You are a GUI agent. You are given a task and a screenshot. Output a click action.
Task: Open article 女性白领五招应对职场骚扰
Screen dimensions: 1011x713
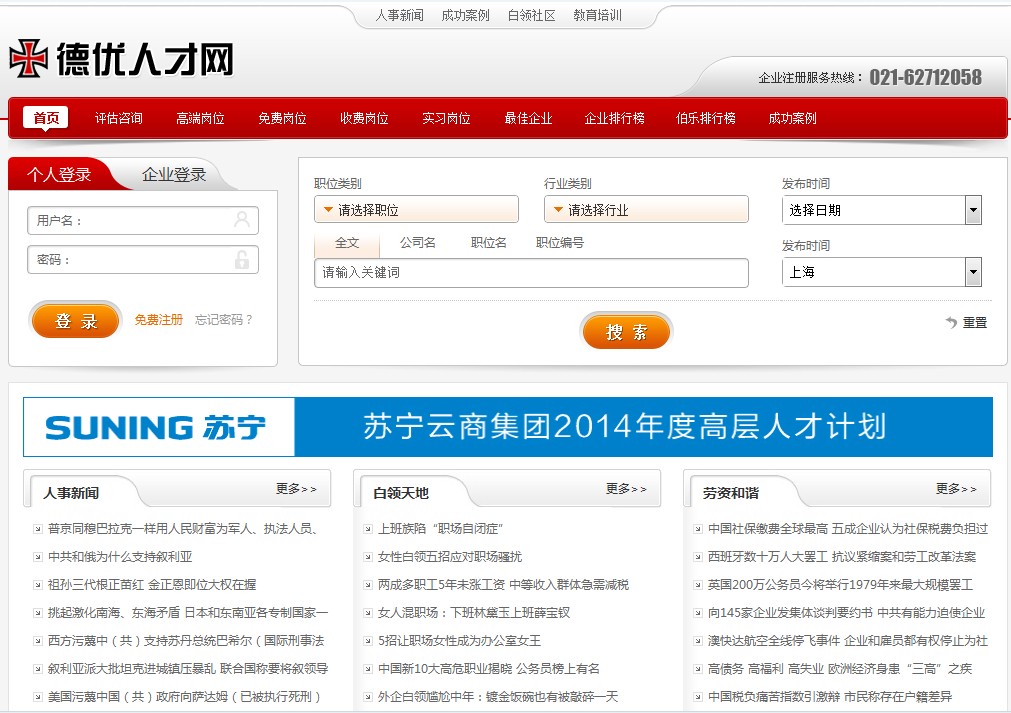pyautogui.click(x=450, y=556)
